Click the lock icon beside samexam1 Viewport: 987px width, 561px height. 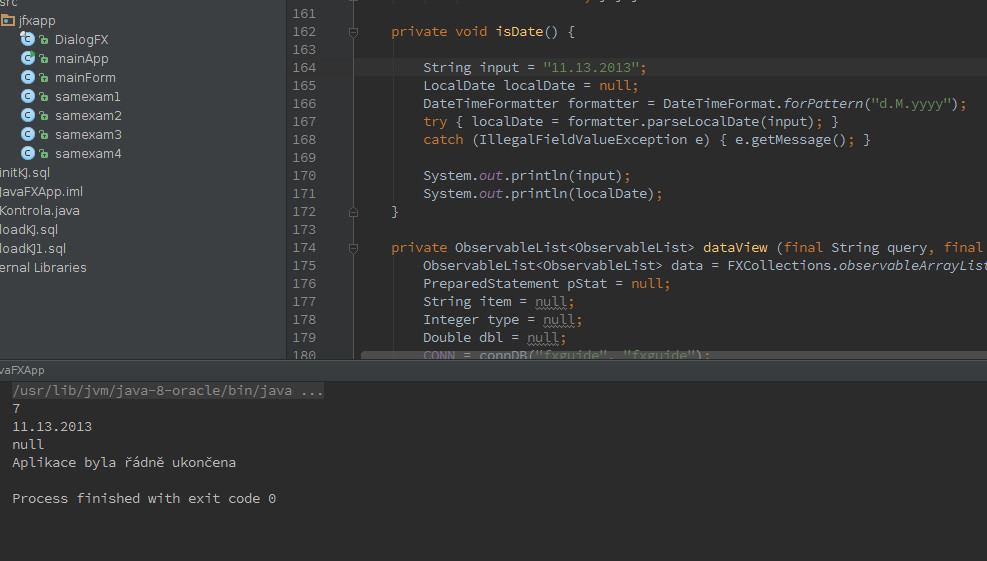click(x=43, y=96)
